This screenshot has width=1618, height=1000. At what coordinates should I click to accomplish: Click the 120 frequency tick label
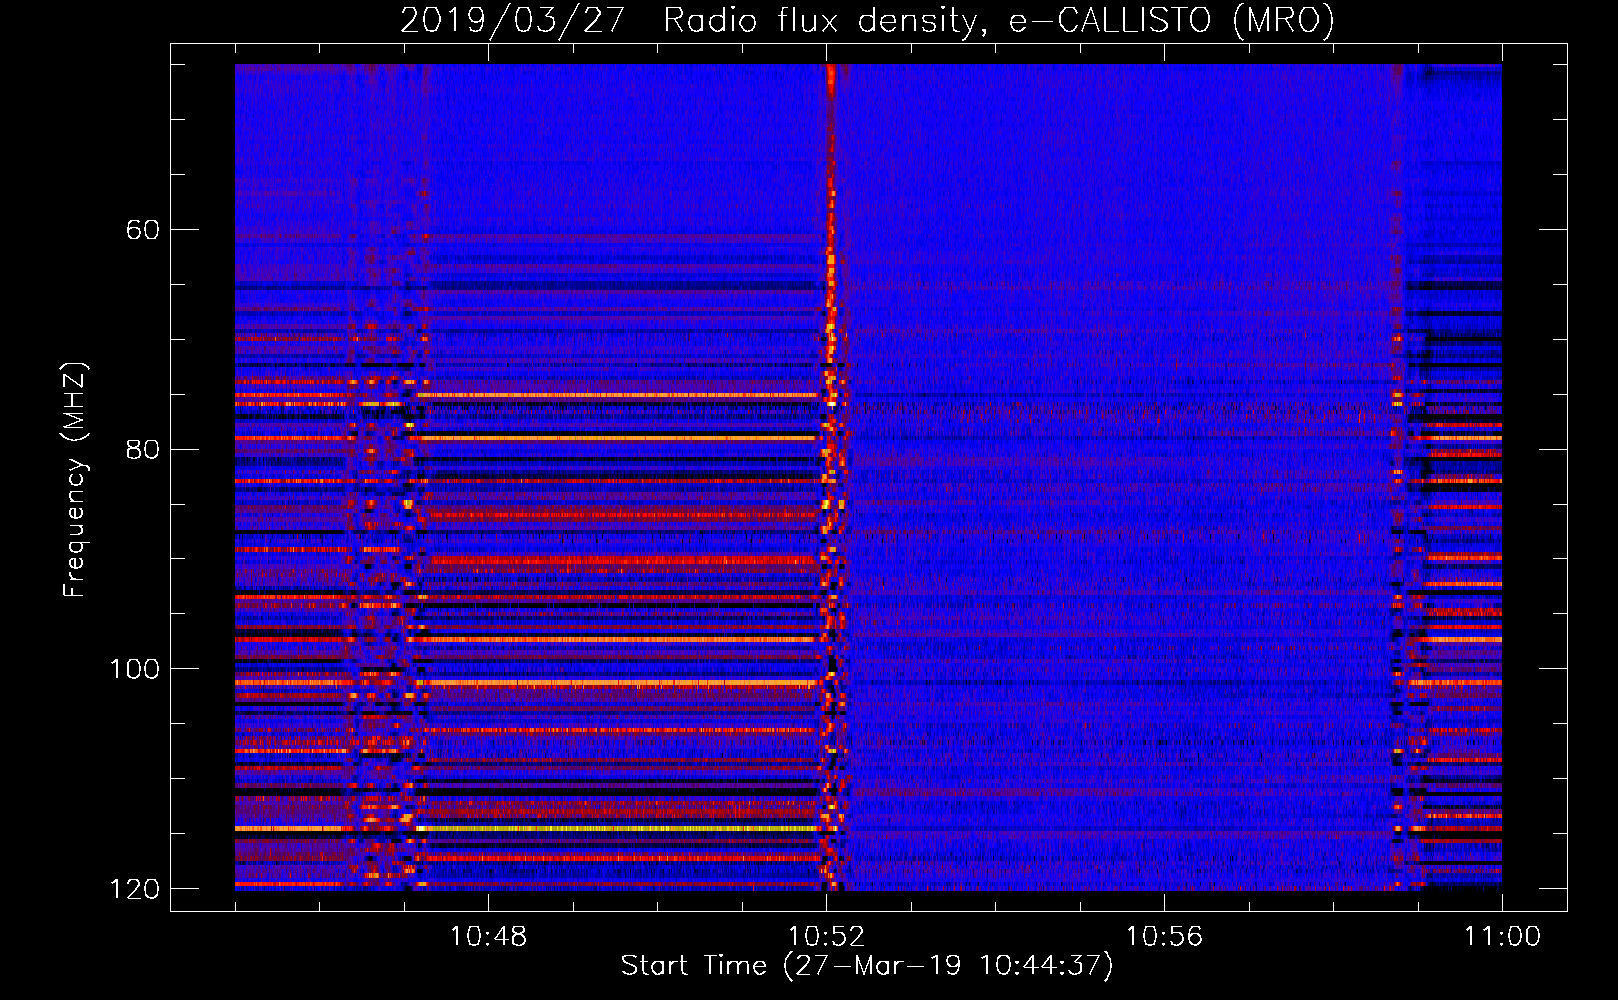(134, 889)
